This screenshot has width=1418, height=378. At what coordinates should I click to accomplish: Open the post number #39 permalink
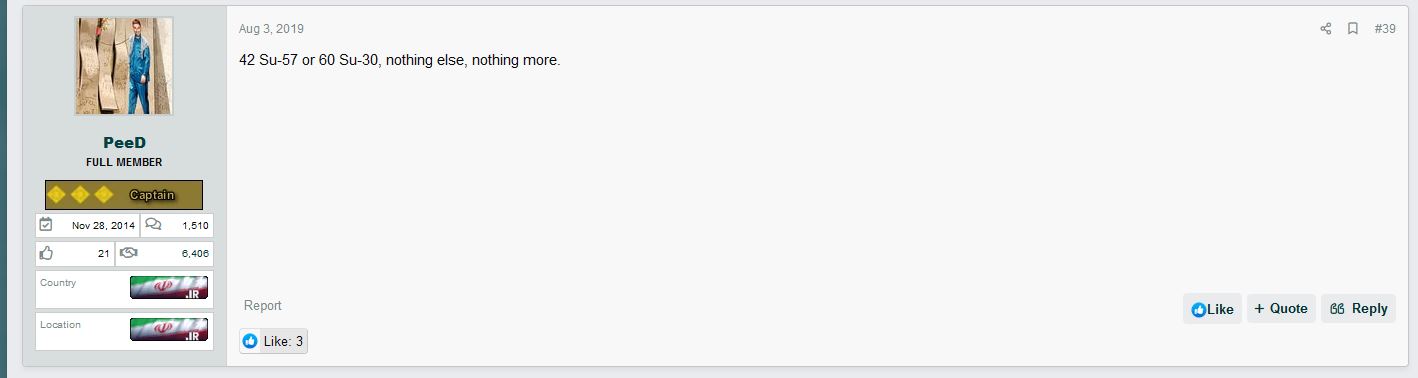(x=1385, y=29)
